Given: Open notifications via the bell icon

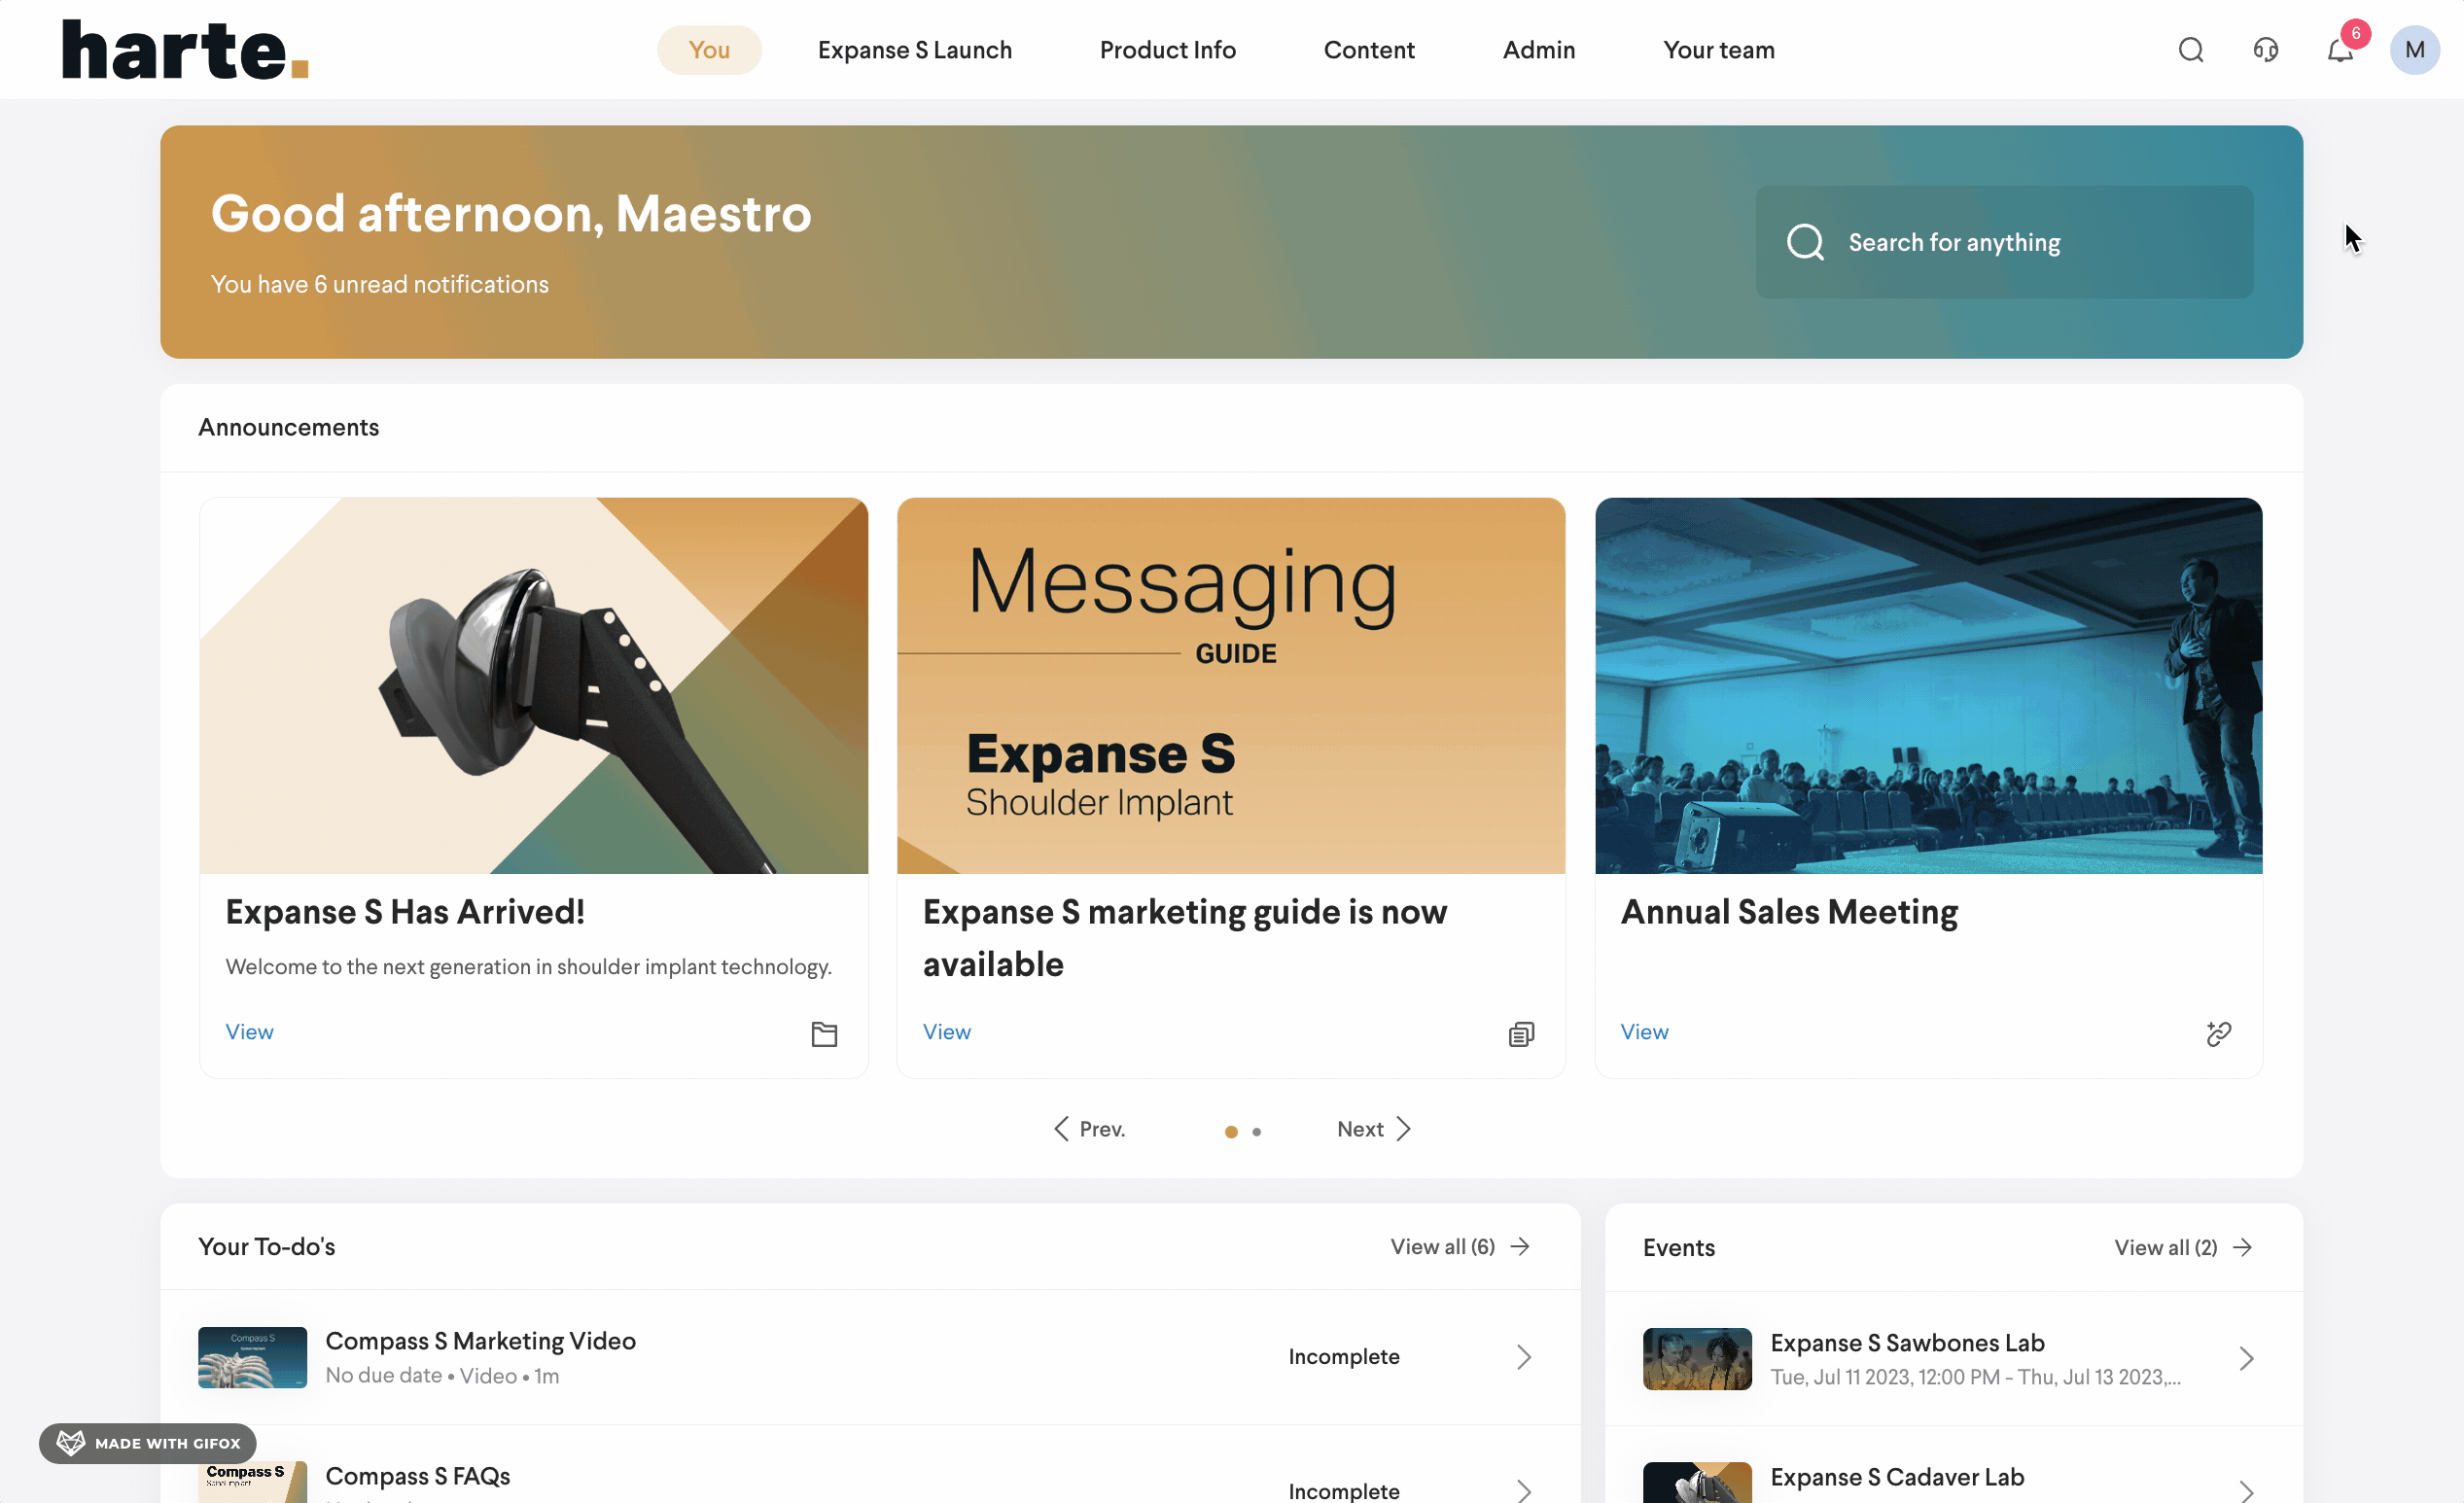Looking at the screenshot, I should pos(2339,51).
